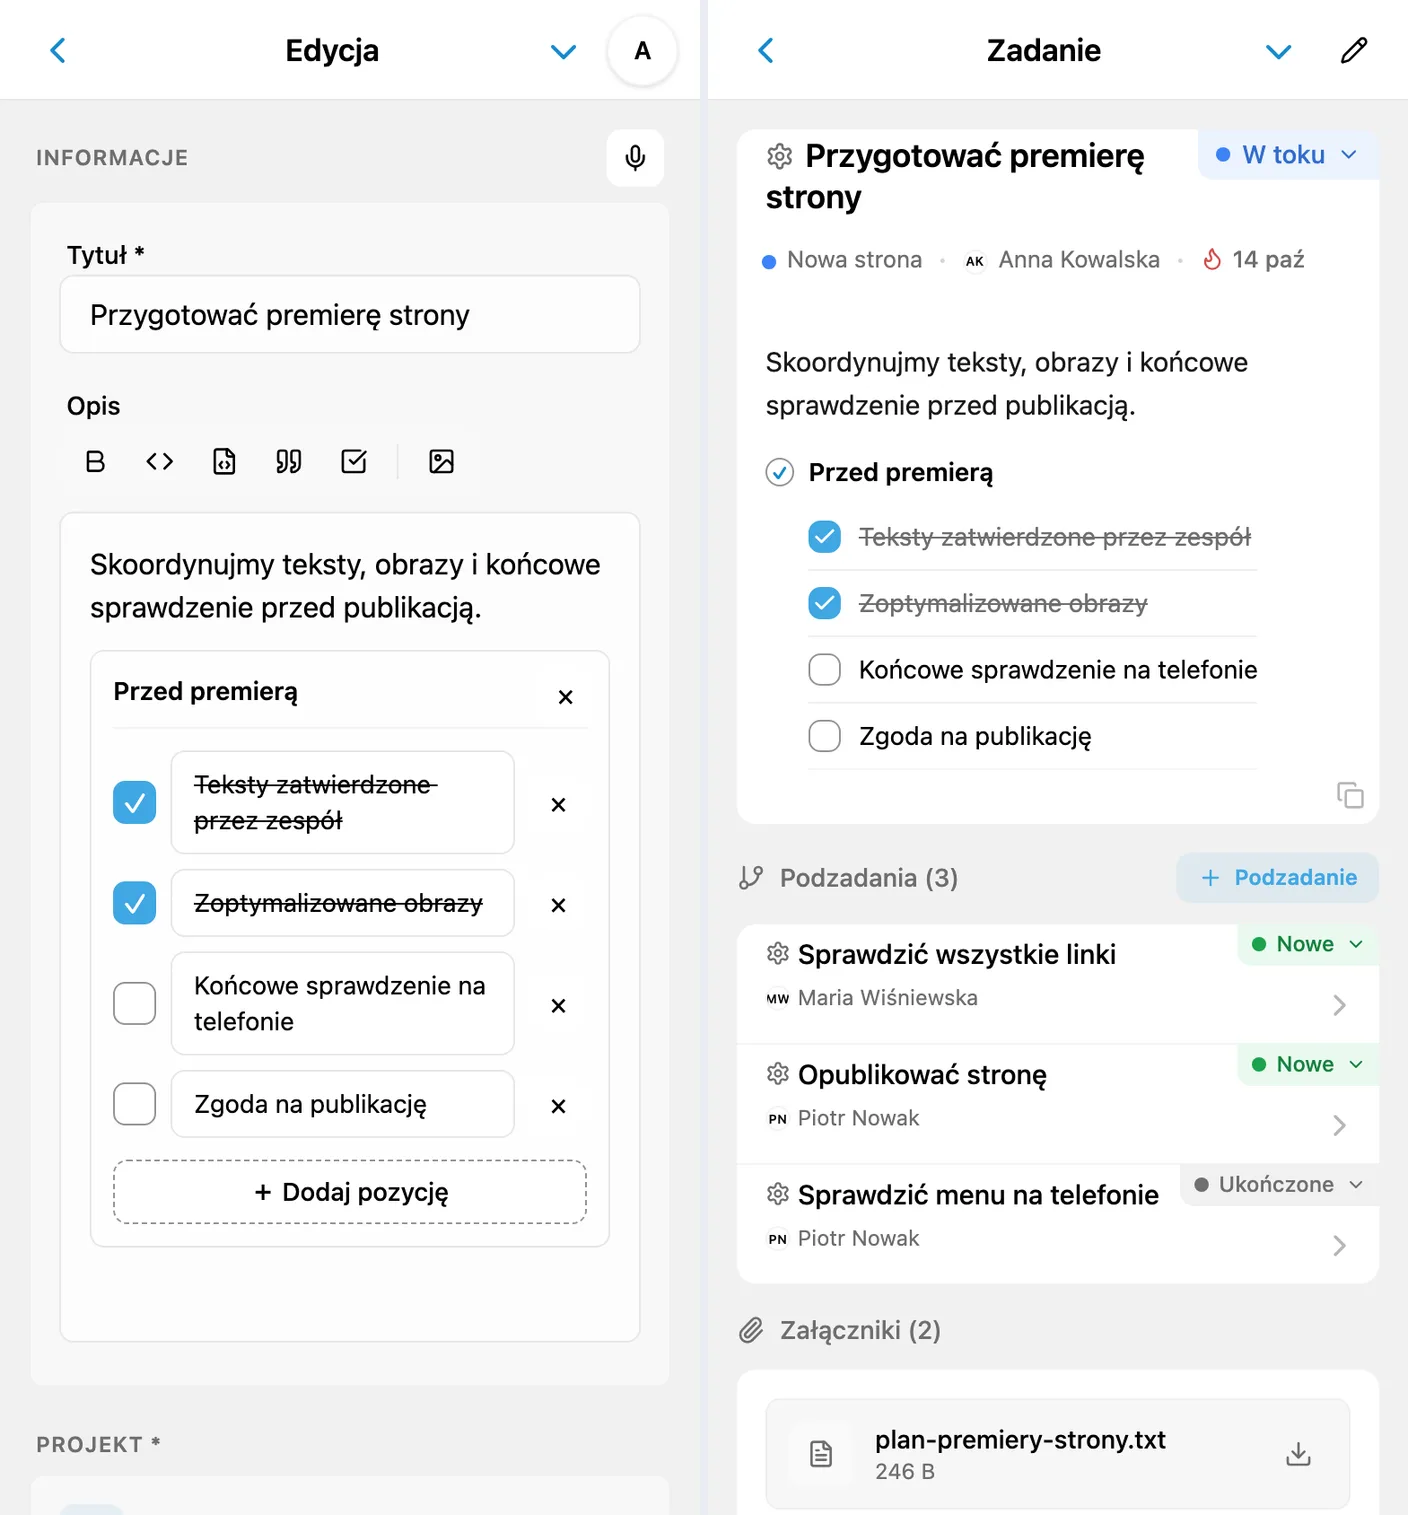1408x1515 pixels.
Task: Open task editing with pencil icon
Action: tap(1354, 50)
